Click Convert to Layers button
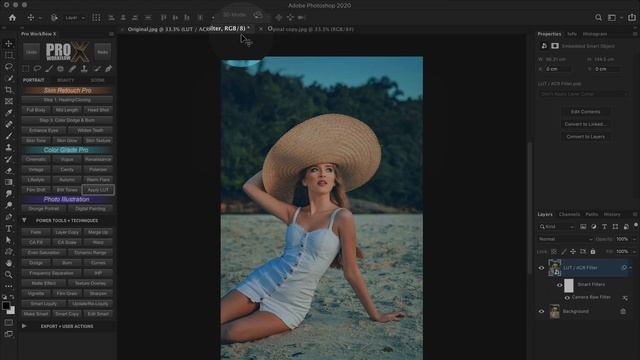640x360 pixels. 585,137
